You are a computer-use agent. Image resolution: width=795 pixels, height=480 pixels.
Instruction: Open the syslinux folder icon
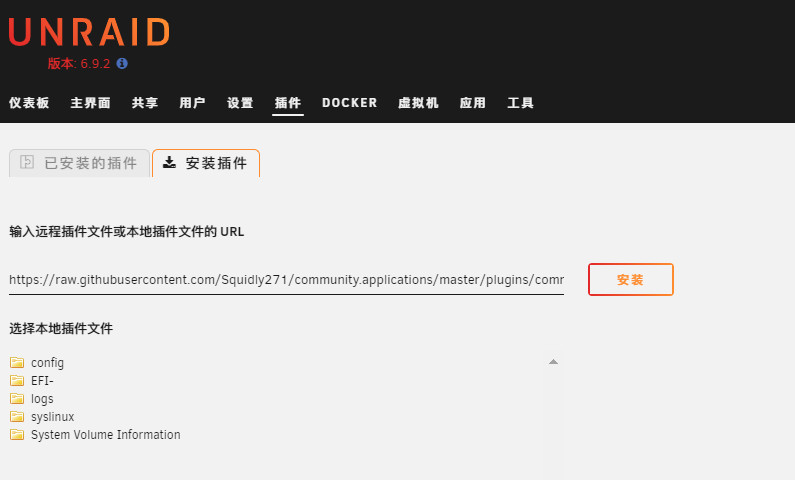point(17,417)
